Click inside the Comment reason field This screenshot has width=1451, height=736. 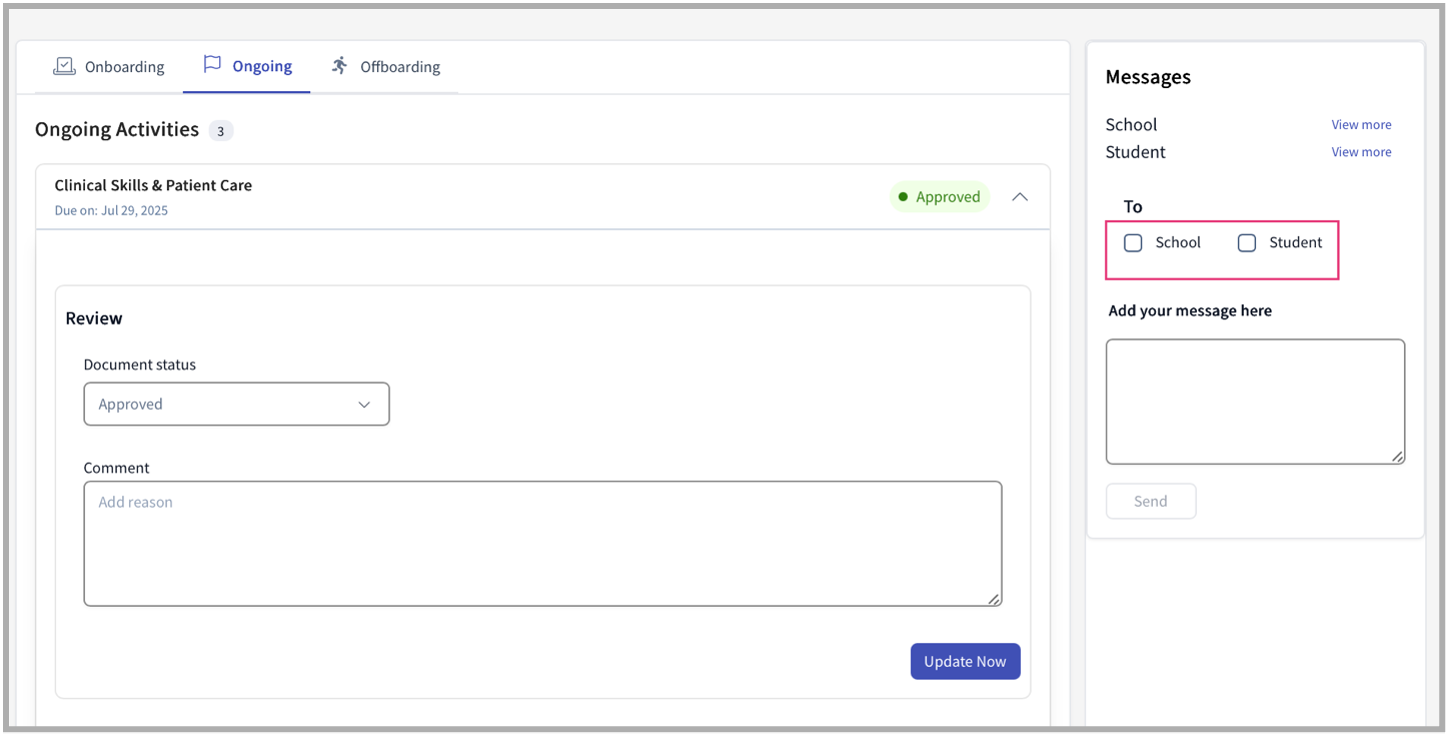point(543,543)
